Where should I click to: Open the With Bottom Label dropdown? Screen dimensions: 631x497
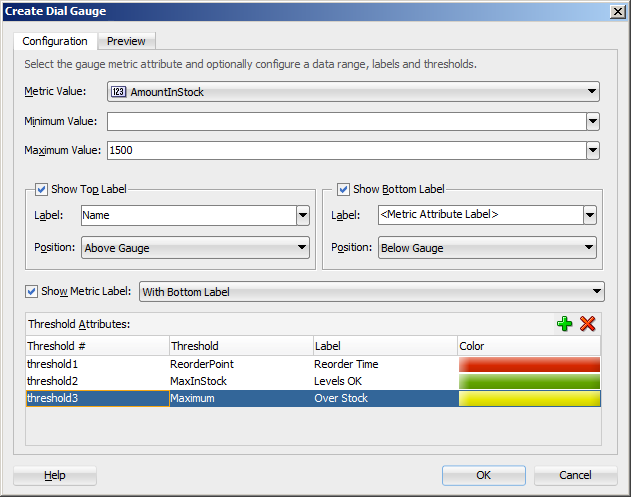[371, 292]
